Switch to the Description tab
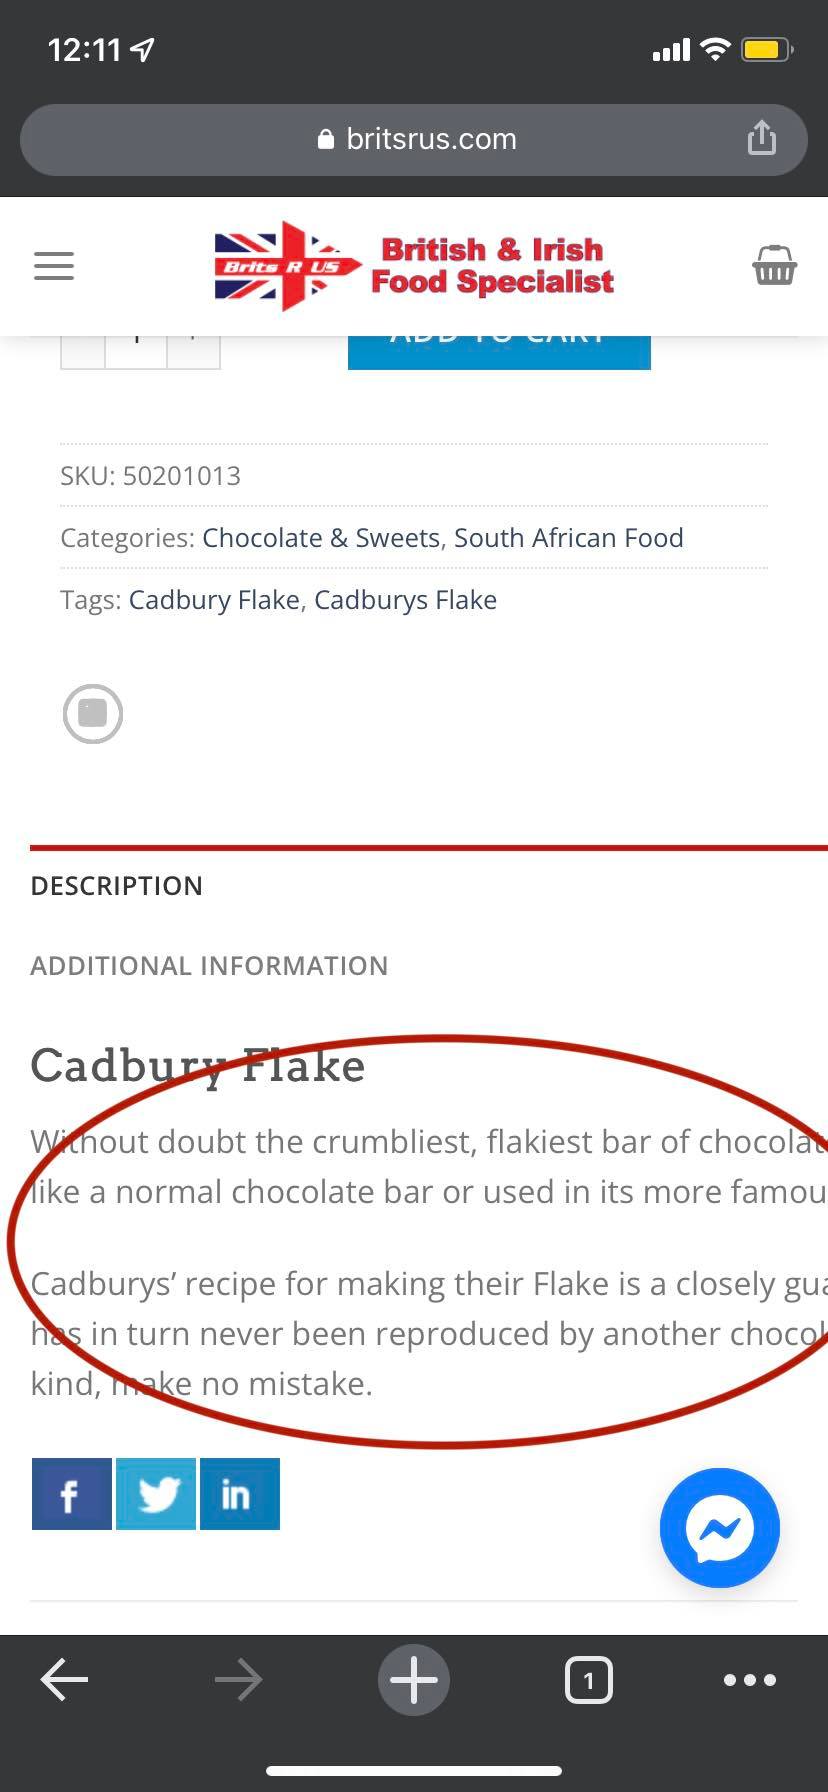The image size is (828, 1792). pyautogui.click(x=117, y=886)
